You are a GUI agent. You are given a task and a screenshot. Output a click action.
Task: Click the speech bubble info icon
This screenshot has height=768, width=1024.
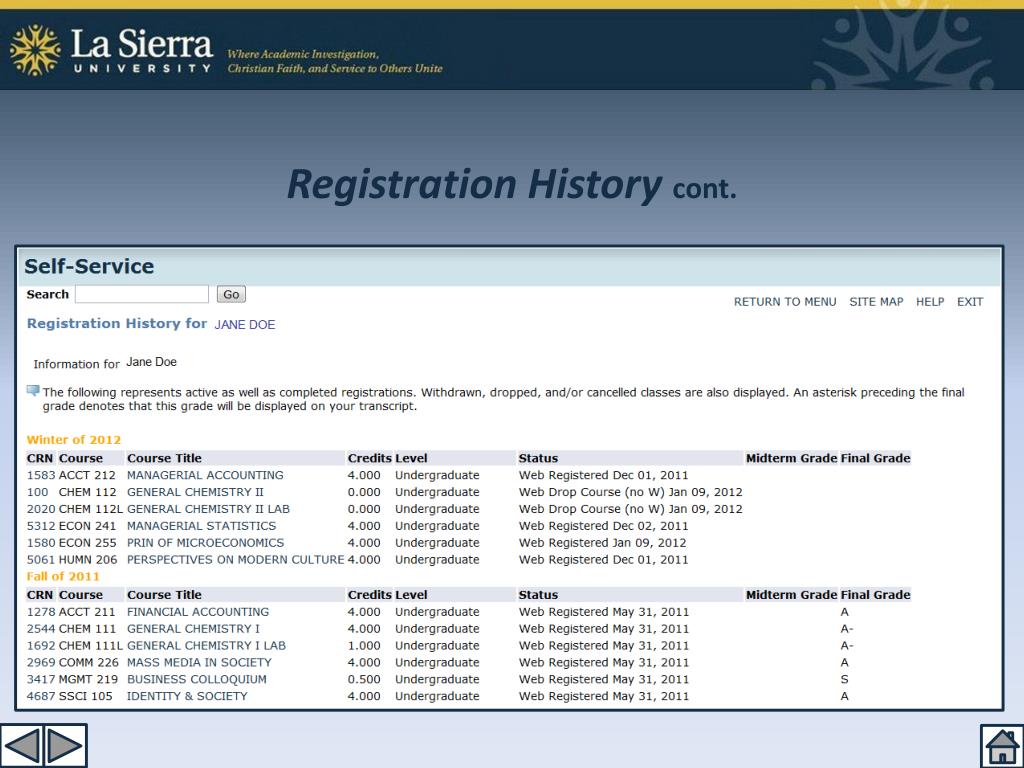pyautogui.click(x=33, y=391)
